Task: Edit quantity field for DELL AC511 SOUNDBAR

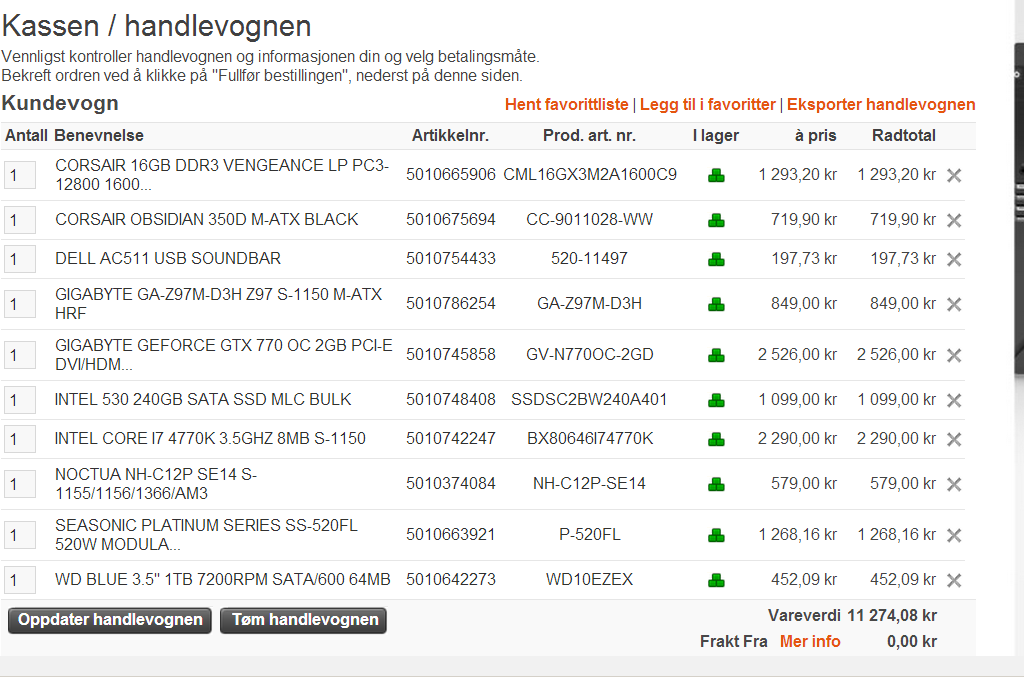Action: tap(20, 260)
